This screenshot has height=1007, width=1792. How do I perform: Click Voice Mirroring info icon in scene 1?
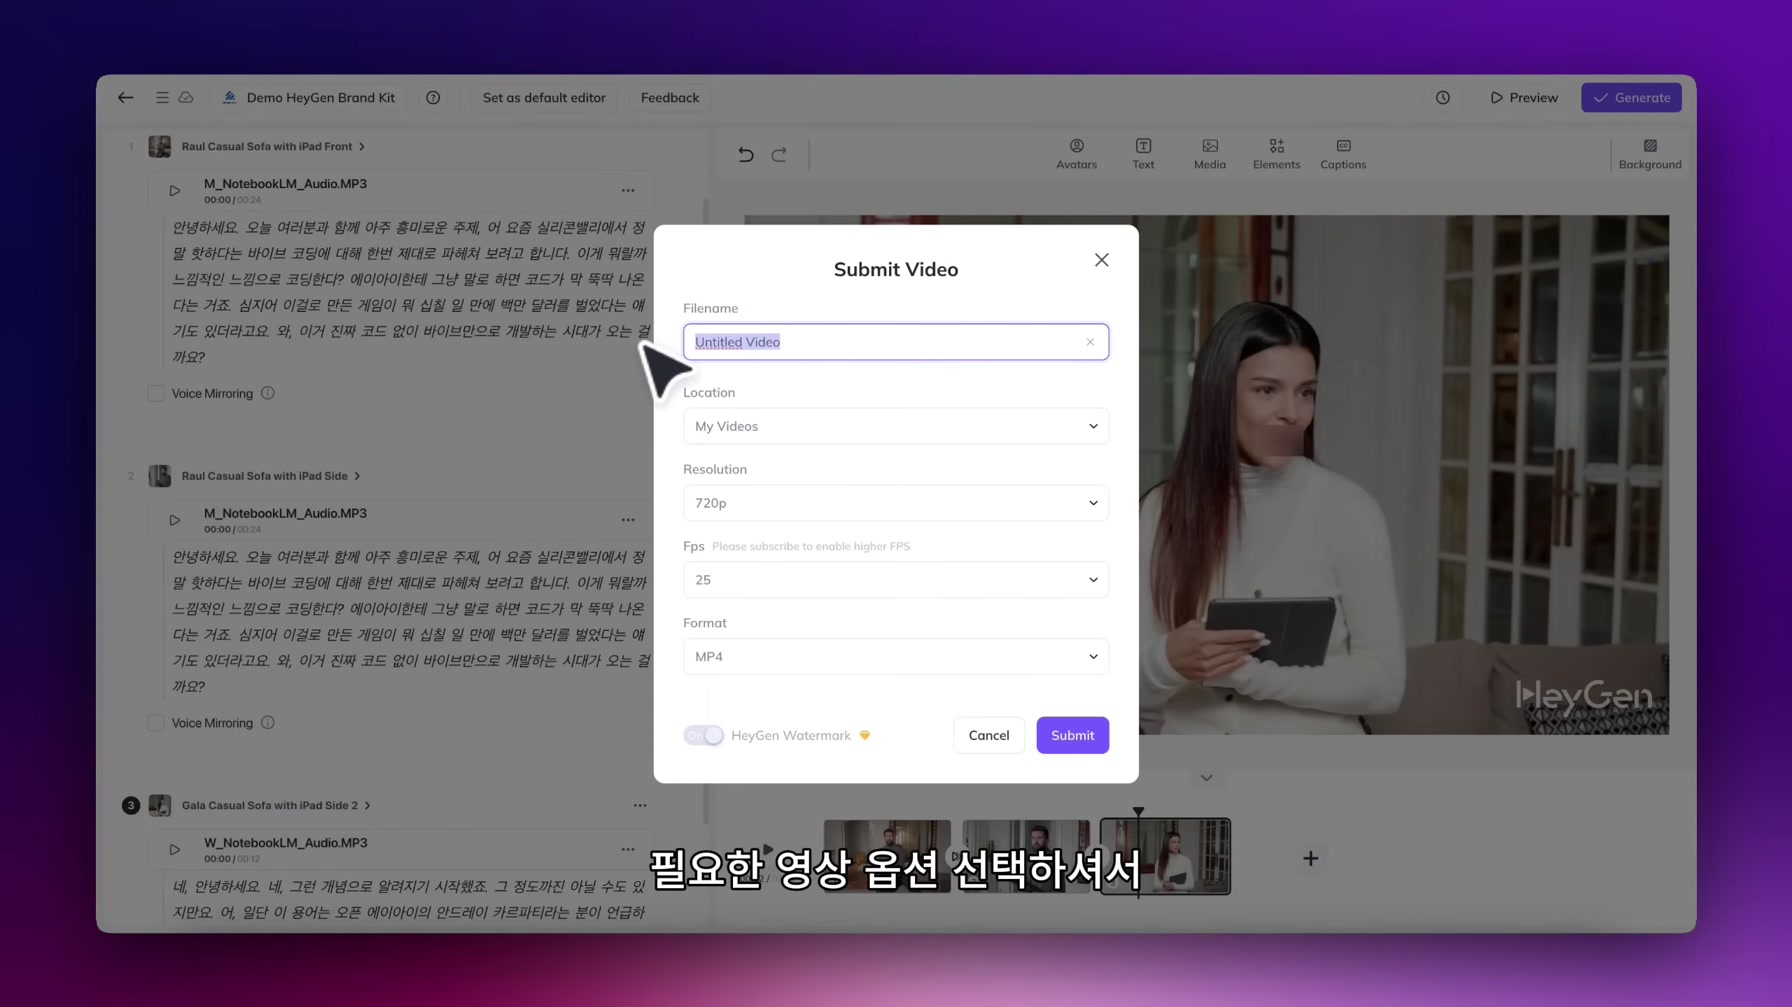point(268,393)
